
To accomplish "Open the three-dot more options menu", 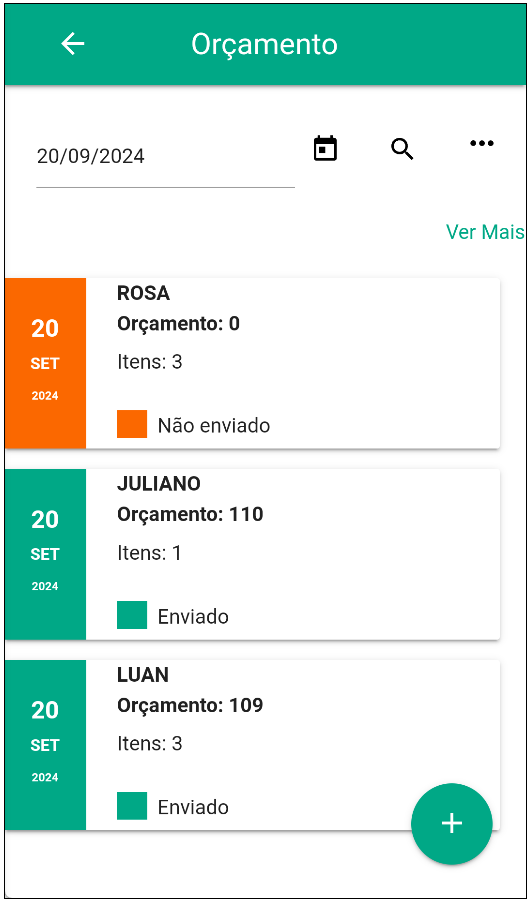I will pyautogui.click(x=482, y=143).
